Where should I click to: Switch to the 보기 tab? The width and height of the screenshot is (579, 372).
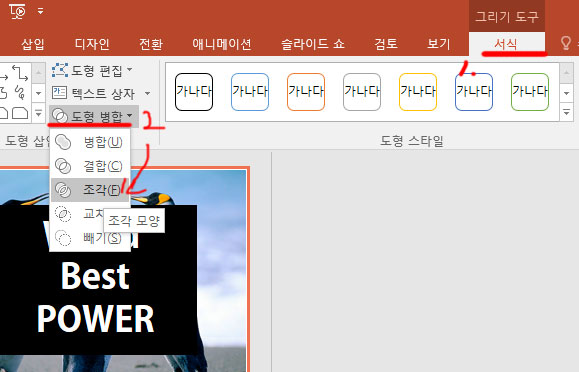point(438,44)
